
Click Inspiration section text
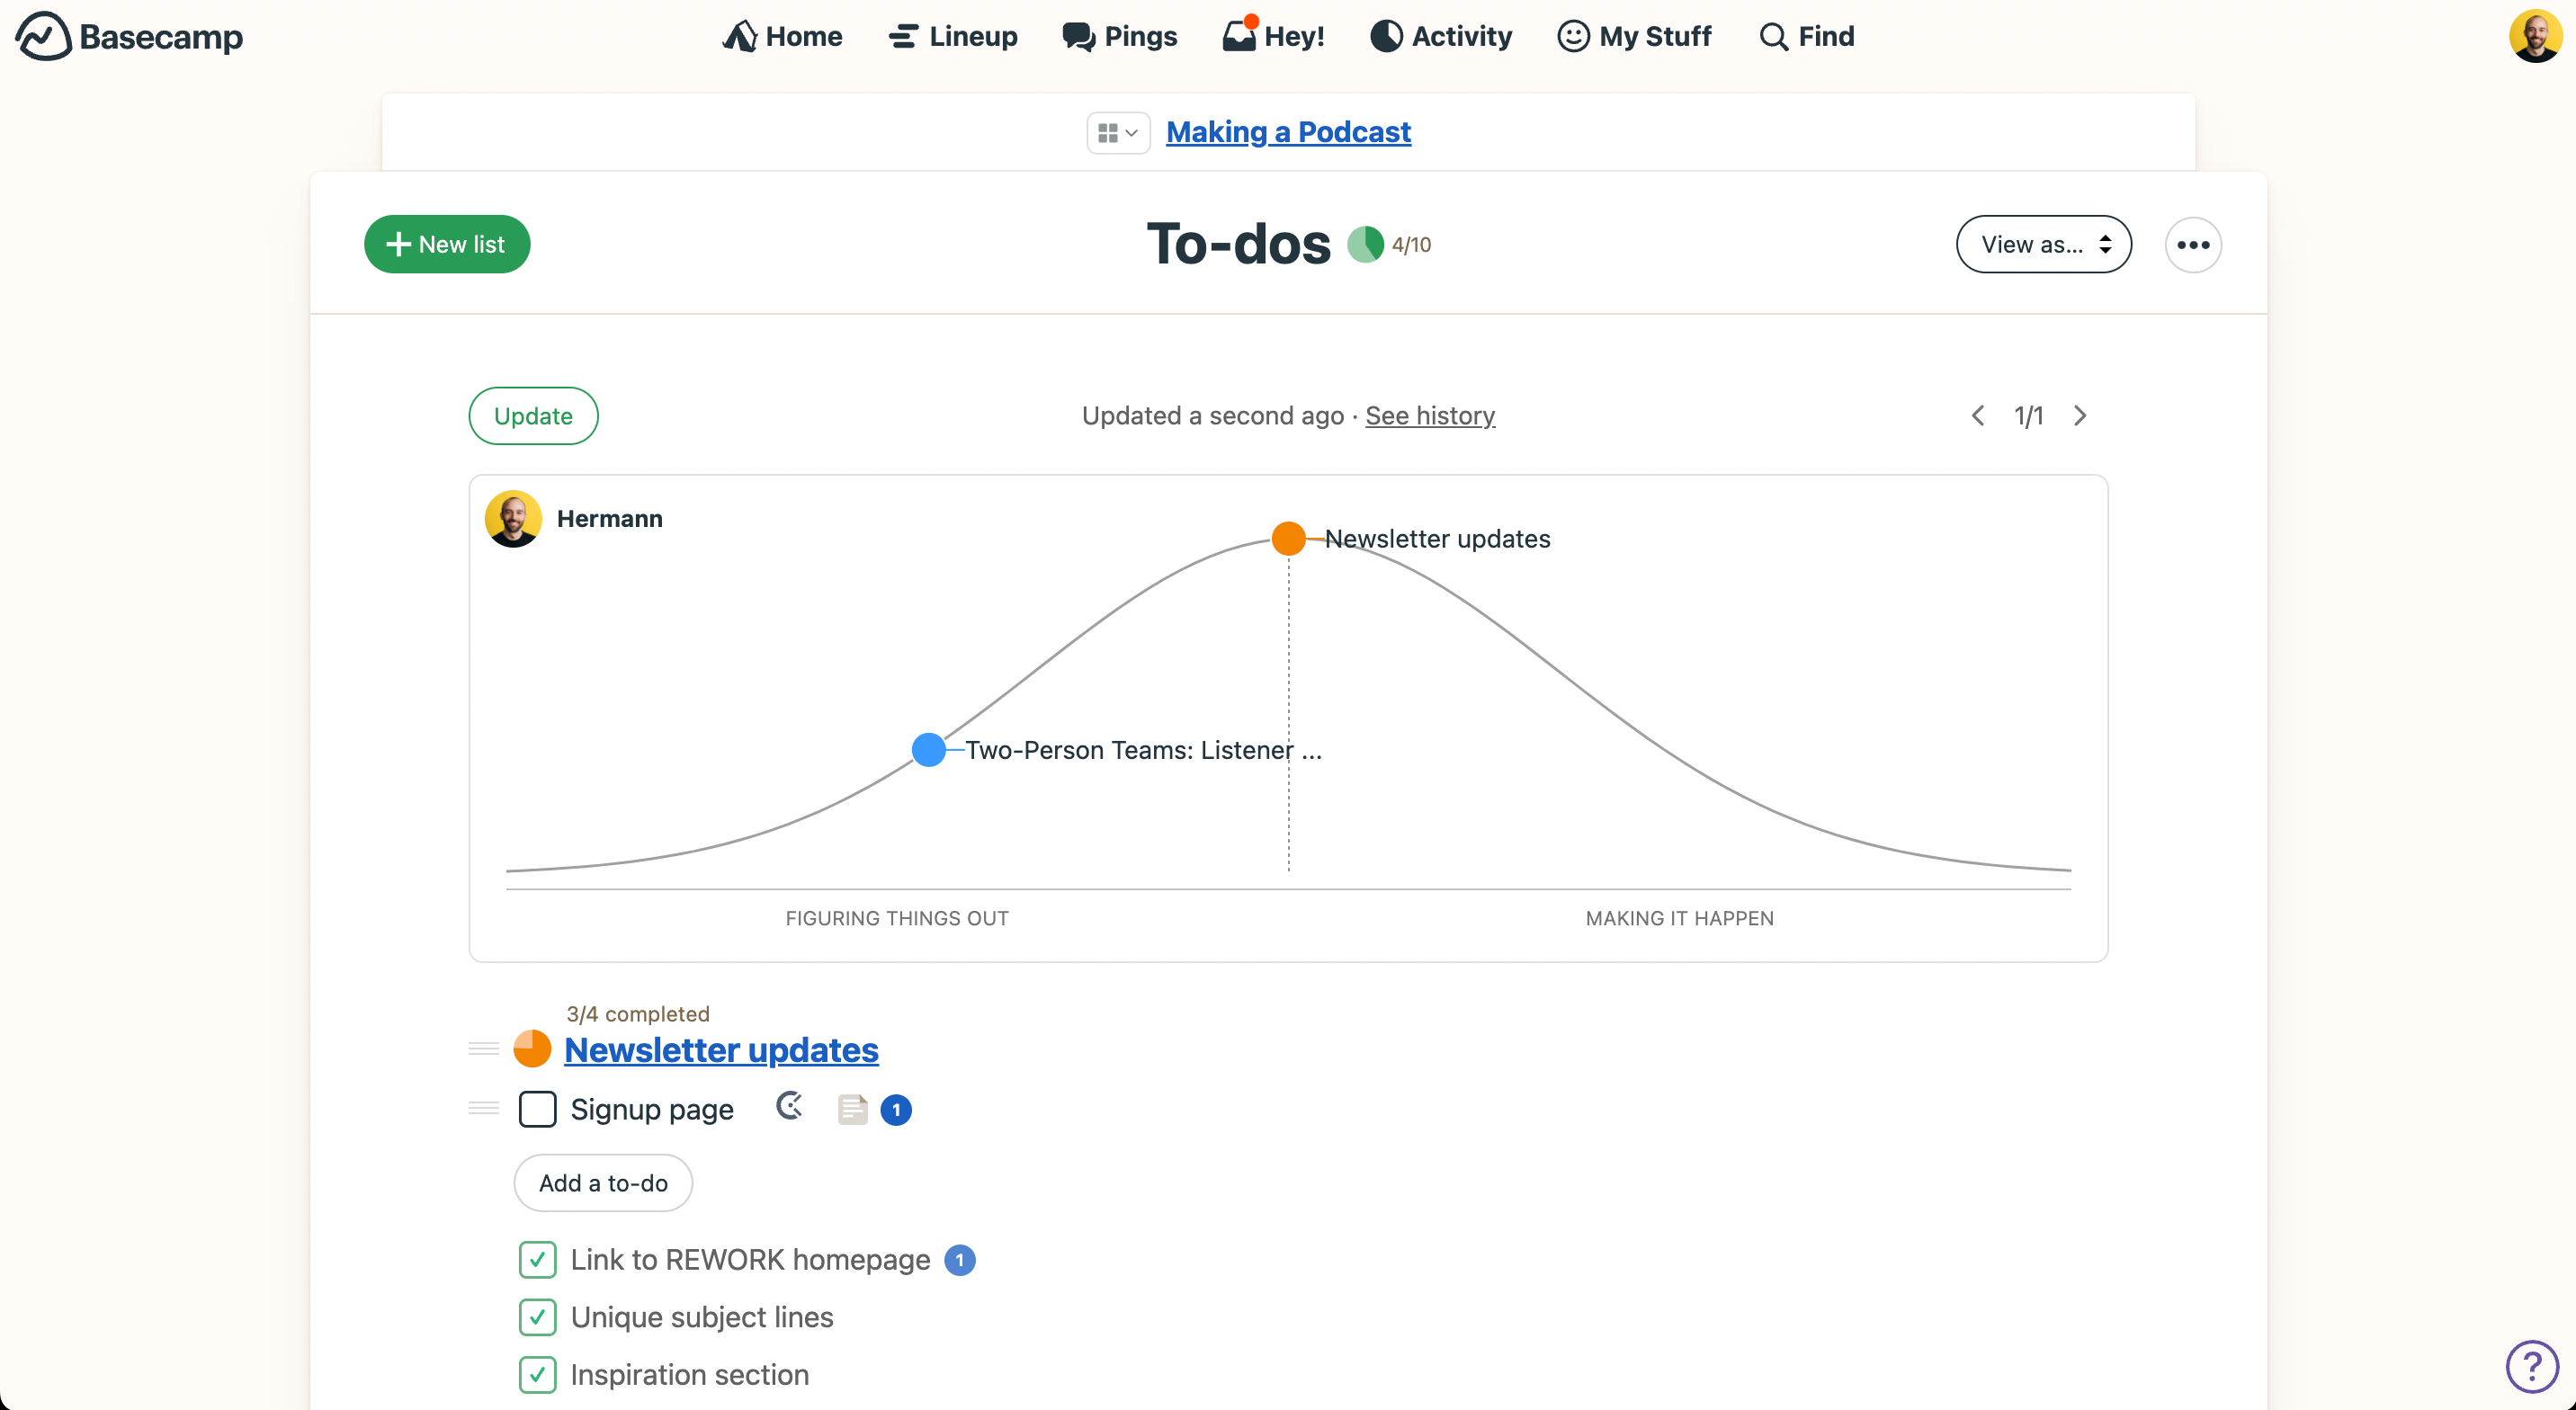(690, 1375)
